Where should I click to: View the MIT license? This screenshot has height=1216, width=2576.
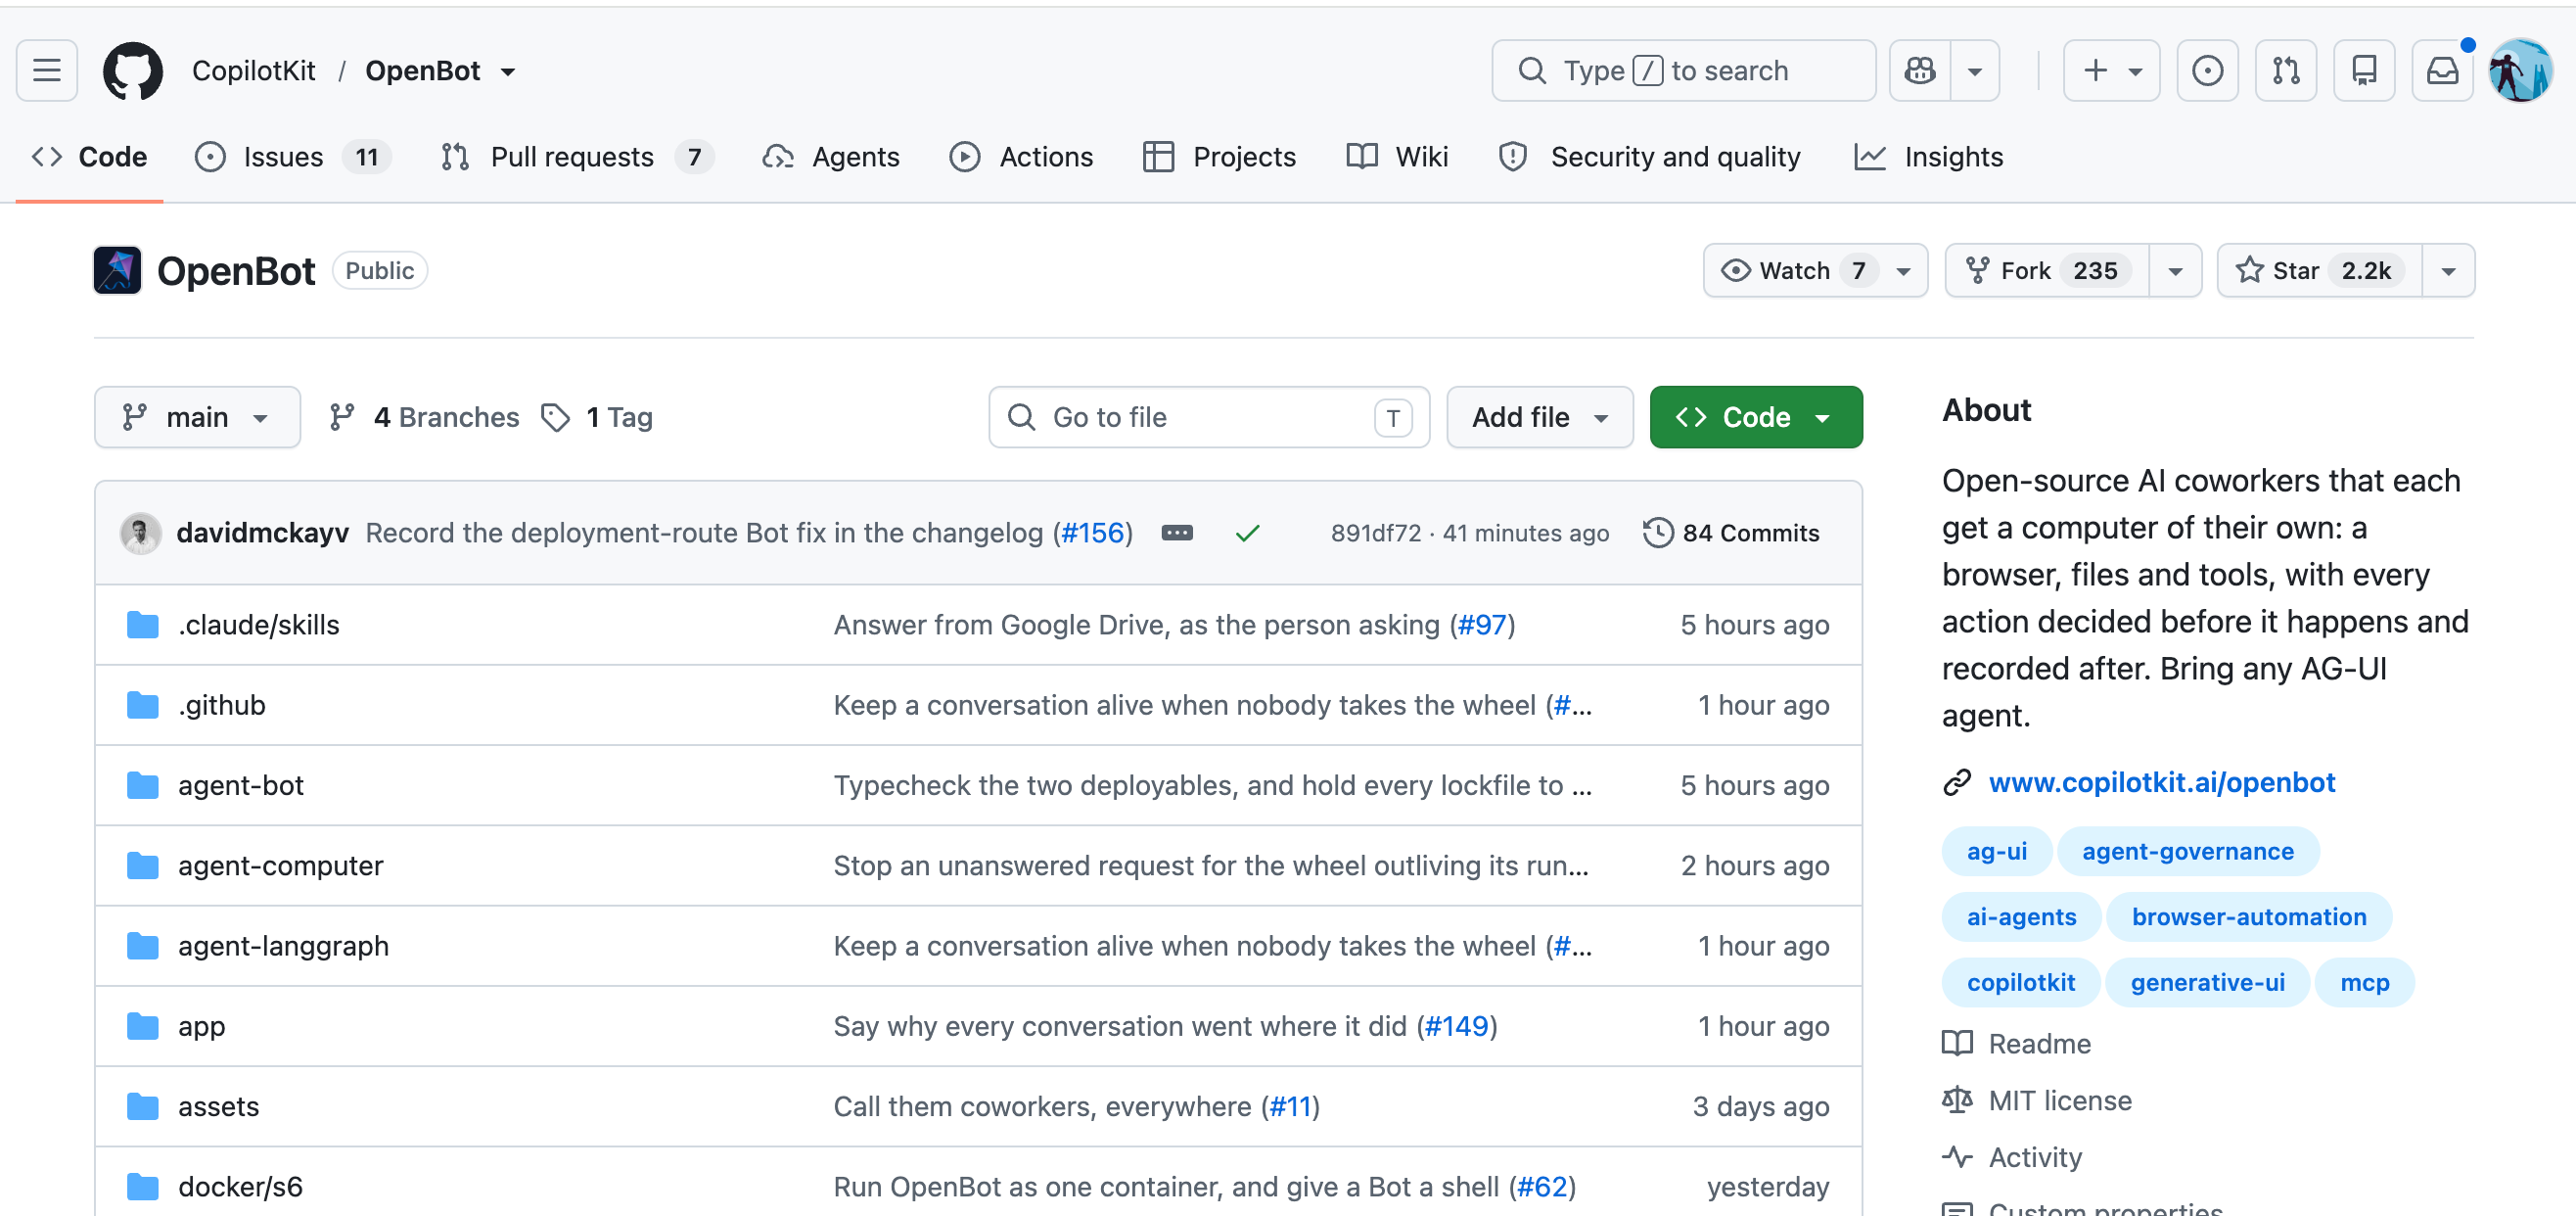click(x=2037, y=1101)
